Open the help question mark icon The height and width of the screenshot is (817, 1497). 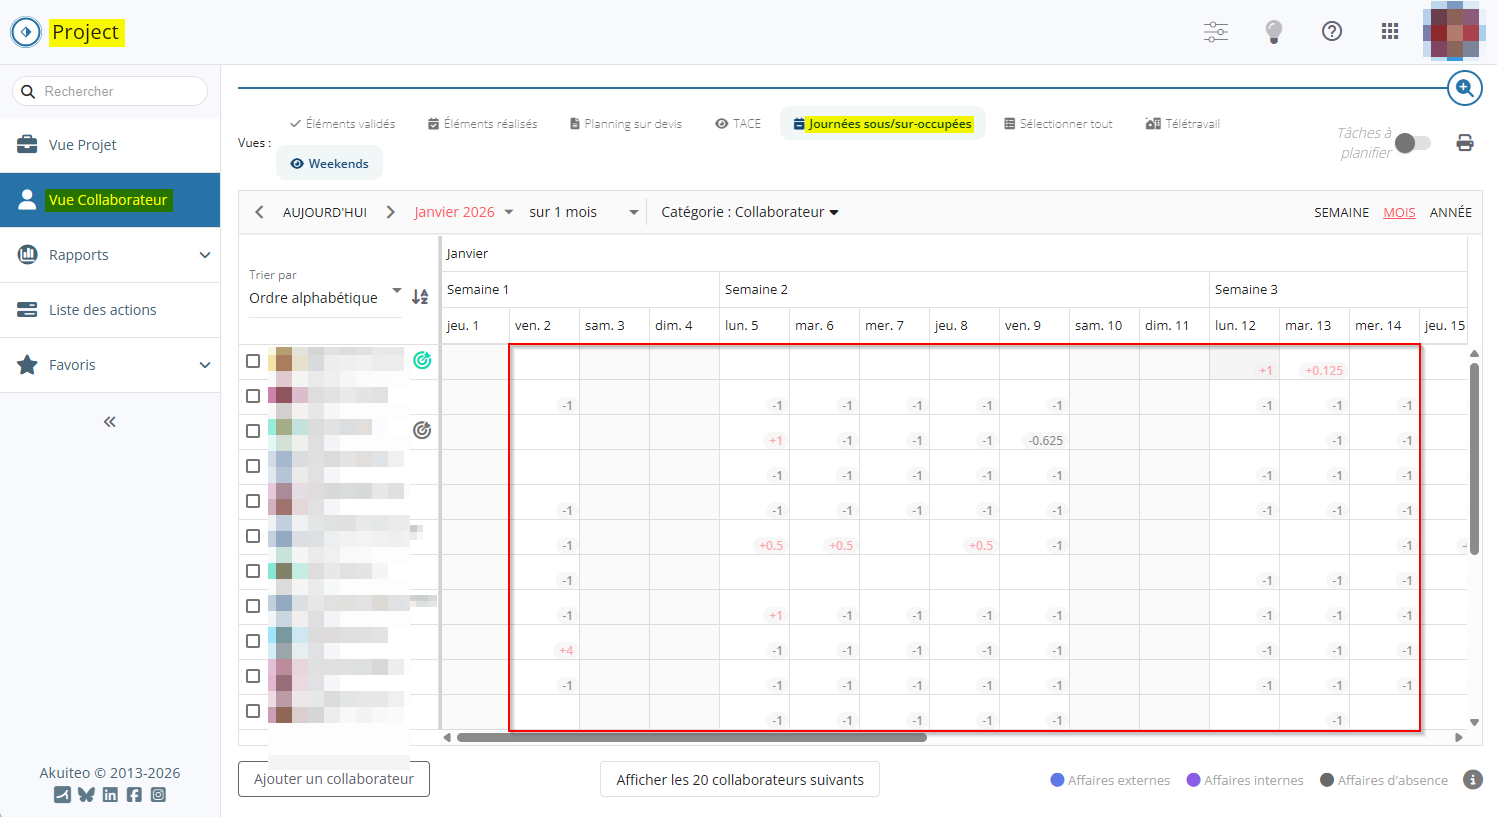1331,32
